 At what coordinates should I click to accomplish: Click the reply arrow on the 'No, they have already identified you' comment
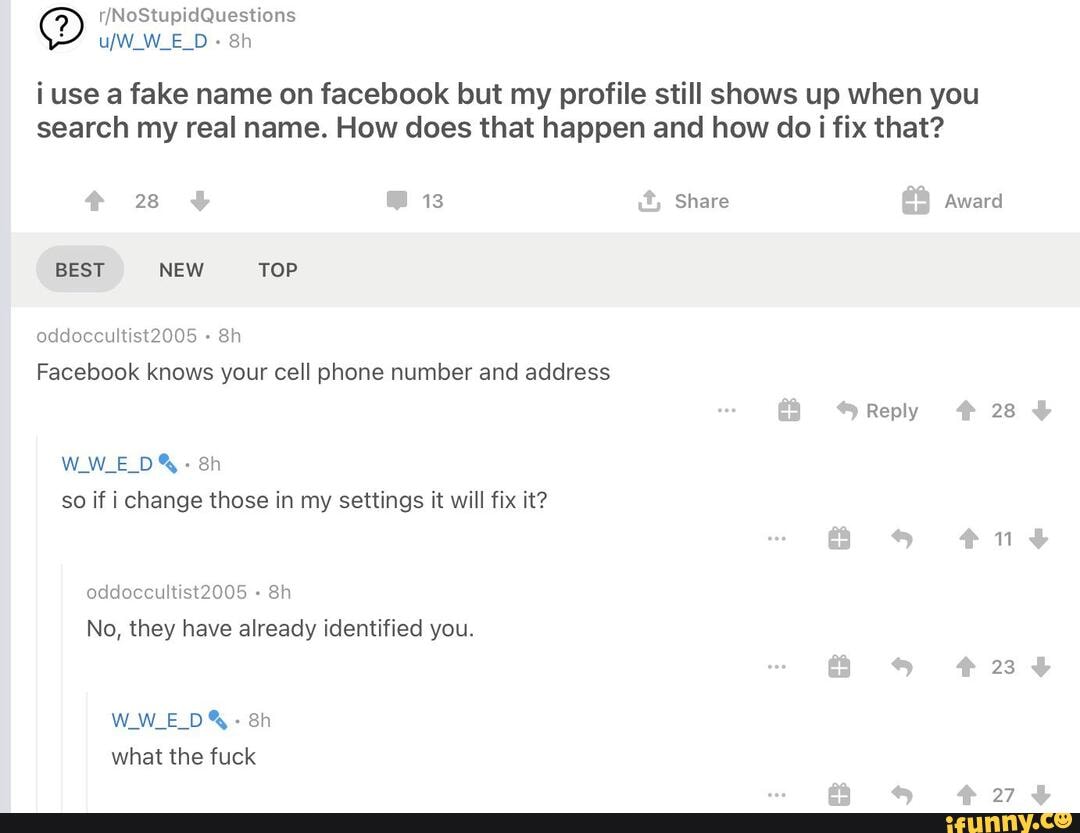(x=901, y=666)
